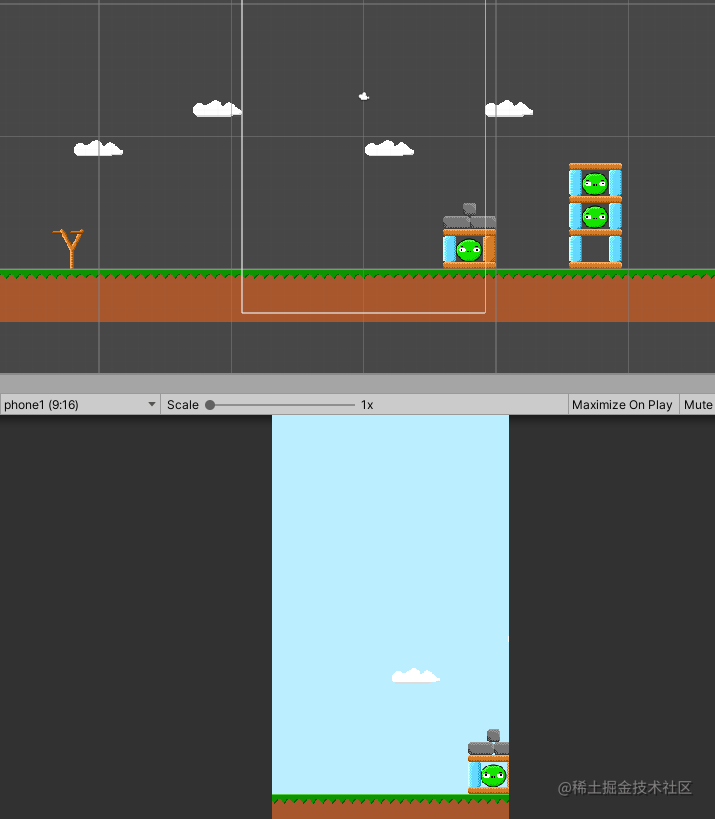Image resolution: width=715 pixels, height=819 pixels.
Task: Select the slingshot object in Scene view
Action: point(69,249)
